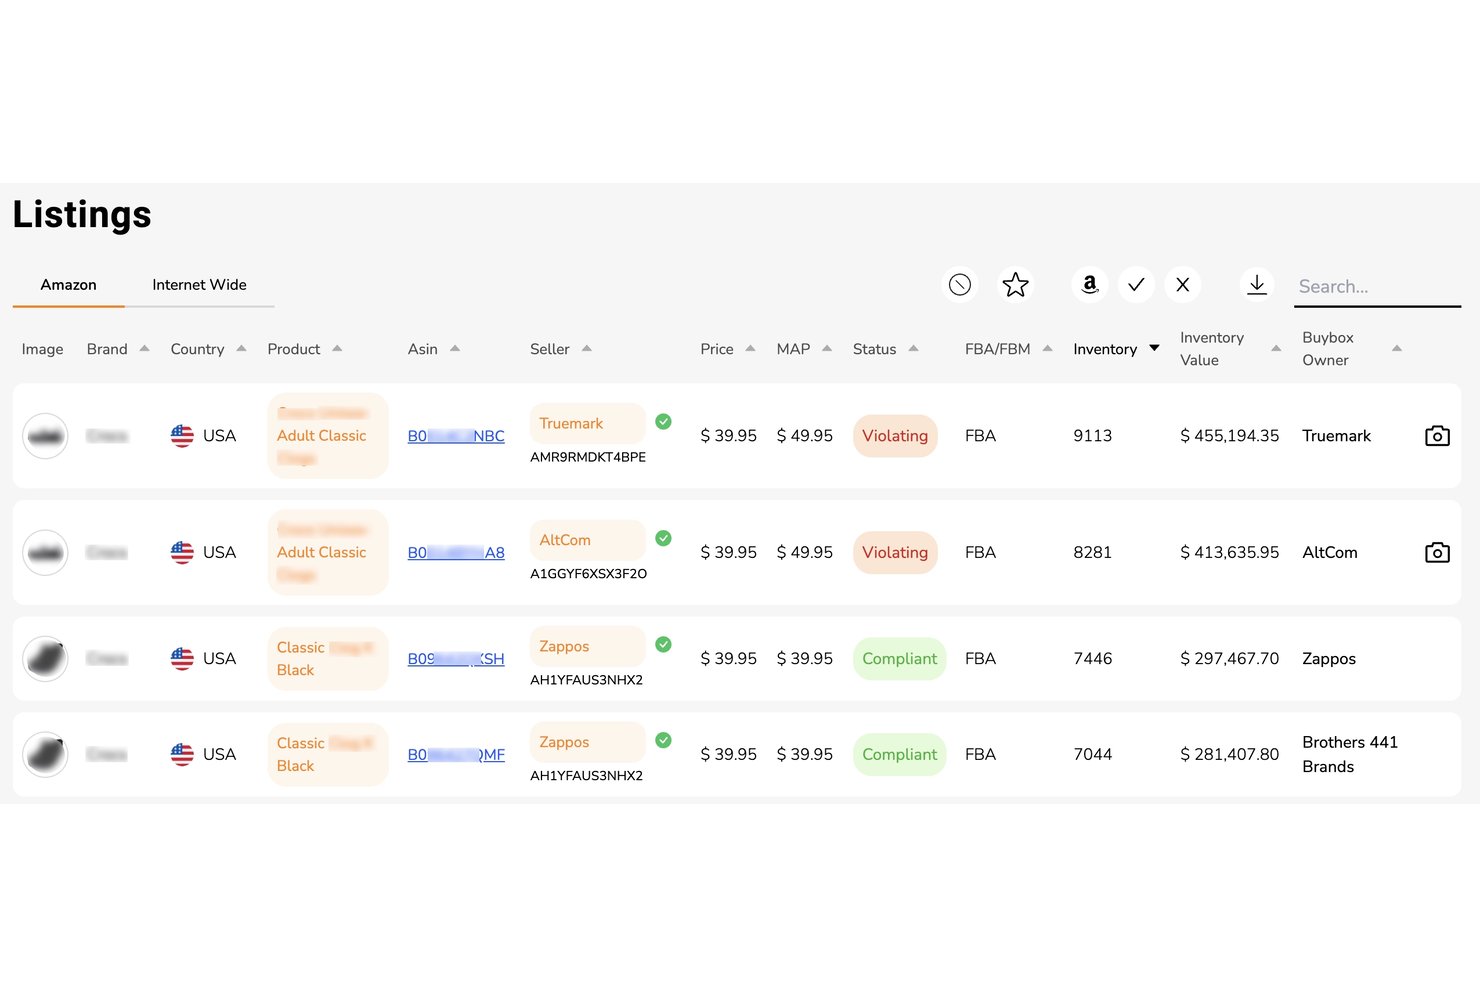Open camera snapshot for the AltCom row
1480x987 pixels.
[1437, 552]
